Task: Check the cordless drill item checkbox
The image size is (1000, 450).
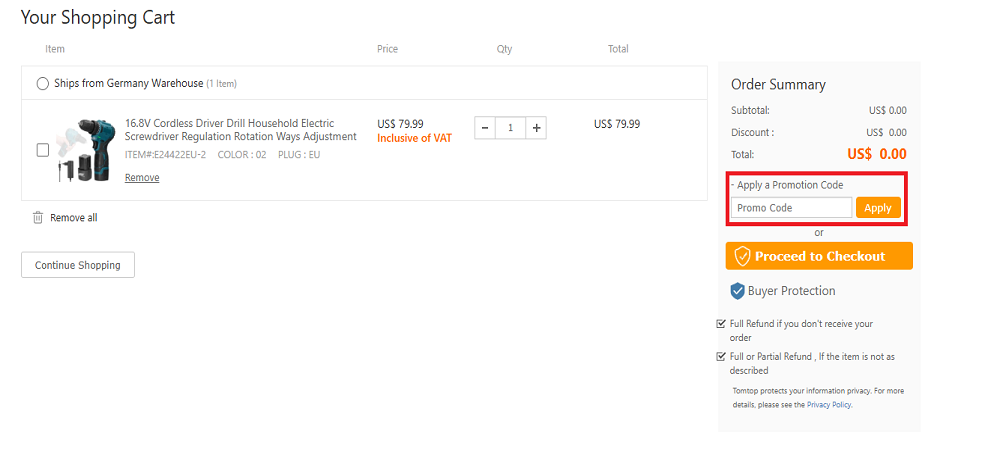Action: pyautogui.click(x=43, y=150)
